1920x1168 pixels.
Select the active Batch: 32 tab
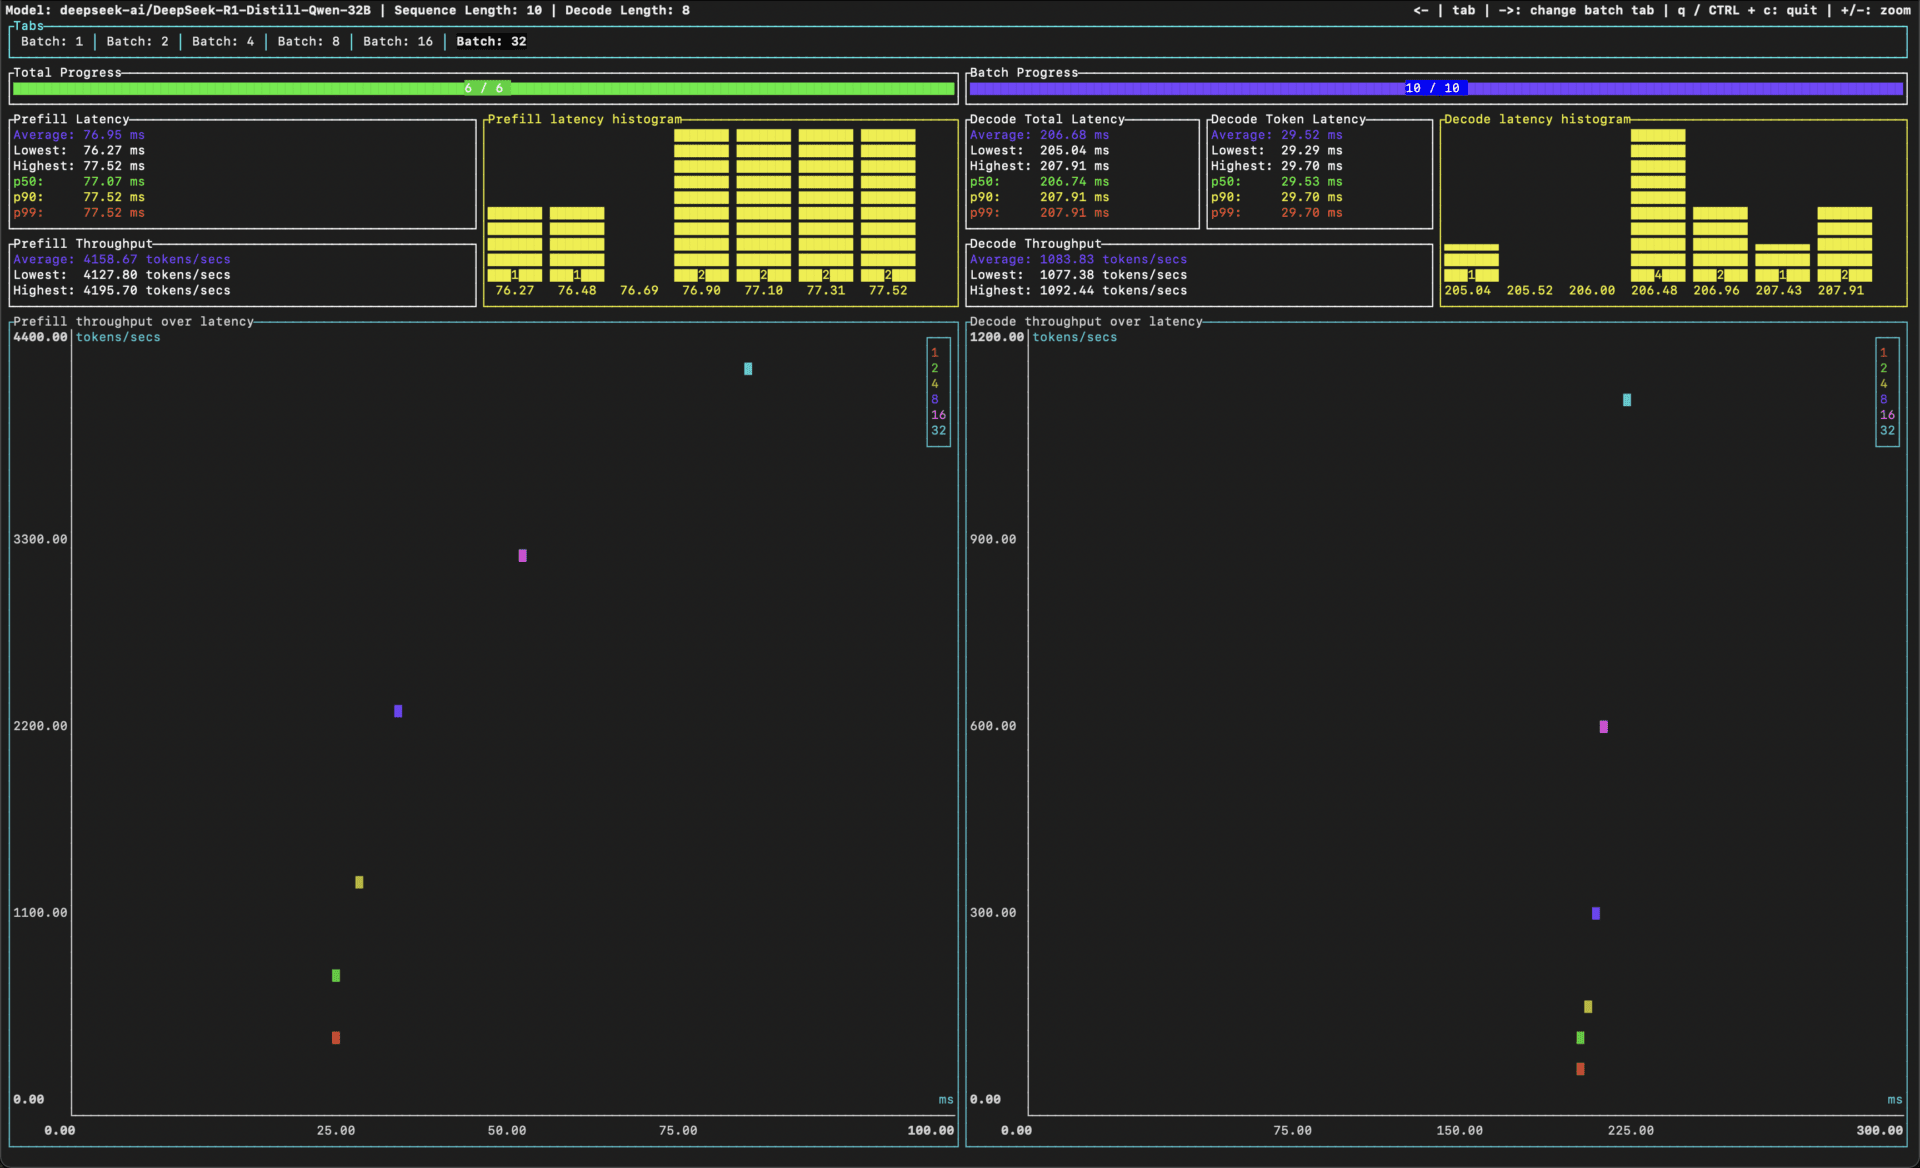tap(490, 42)
